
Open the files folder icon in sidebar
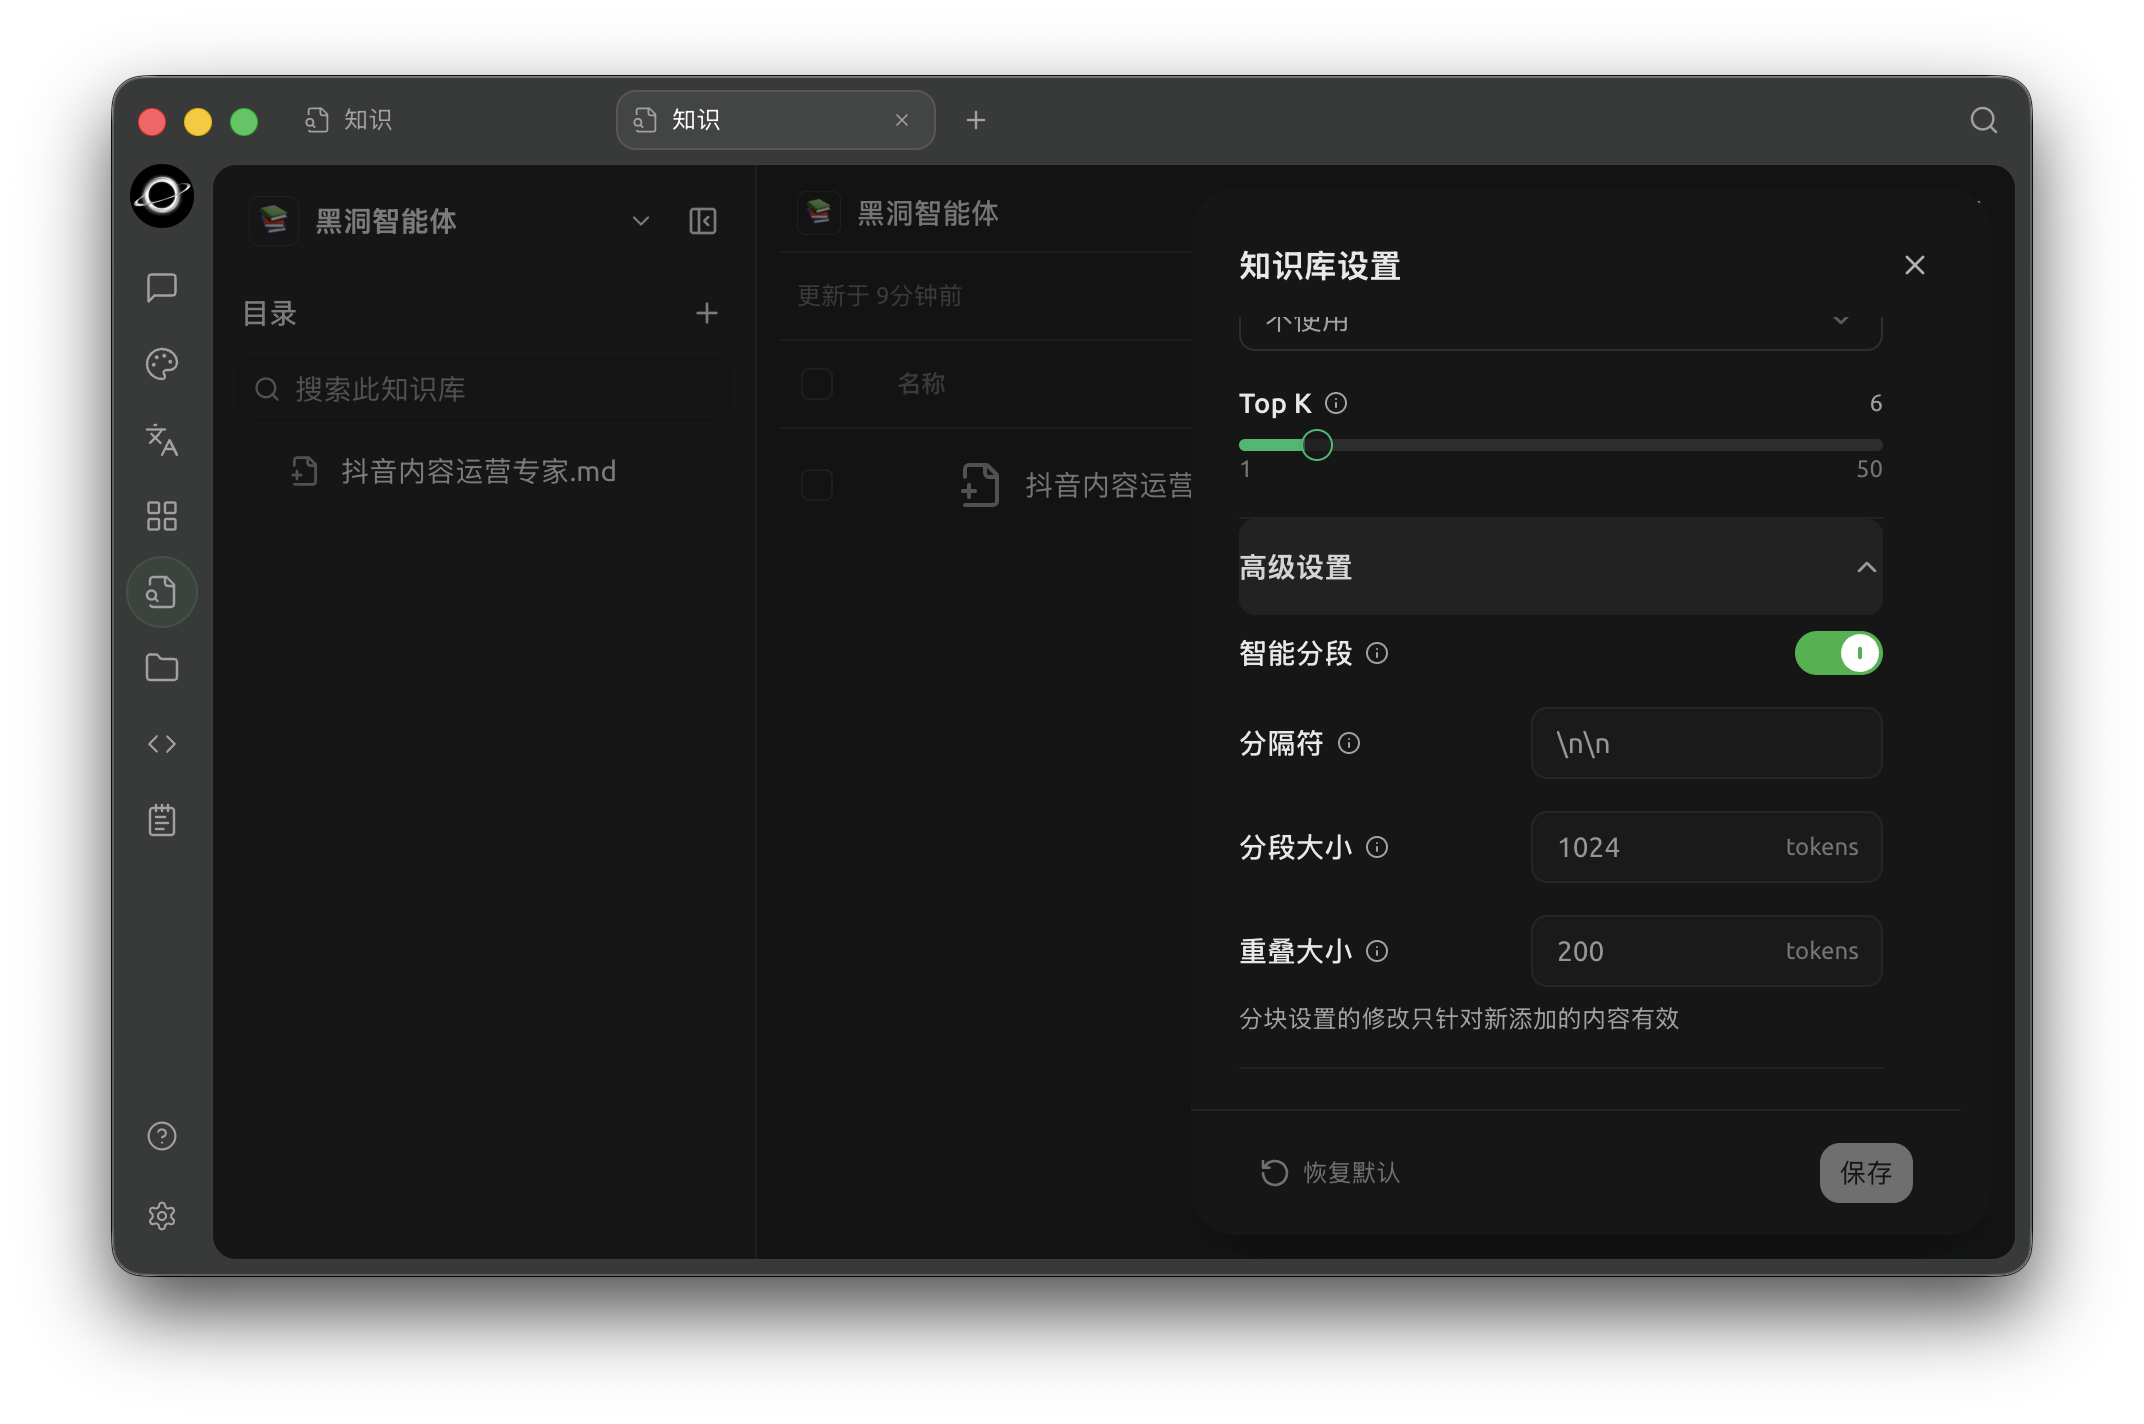pyautogui.click(x=161, y=668)
